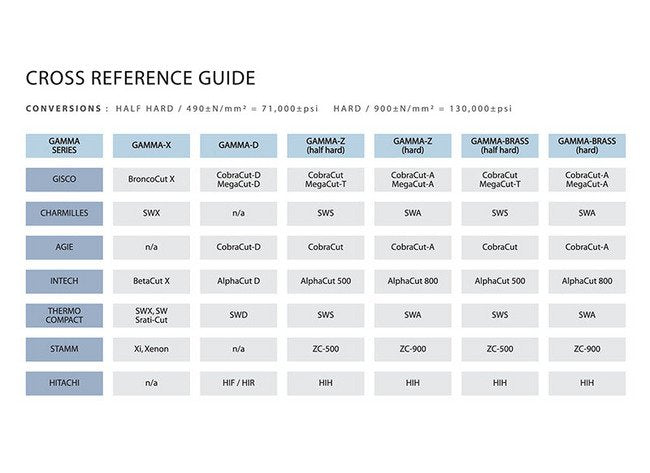Click the AGIE row label
Screen dimensions: 650x473
[64, 248]
